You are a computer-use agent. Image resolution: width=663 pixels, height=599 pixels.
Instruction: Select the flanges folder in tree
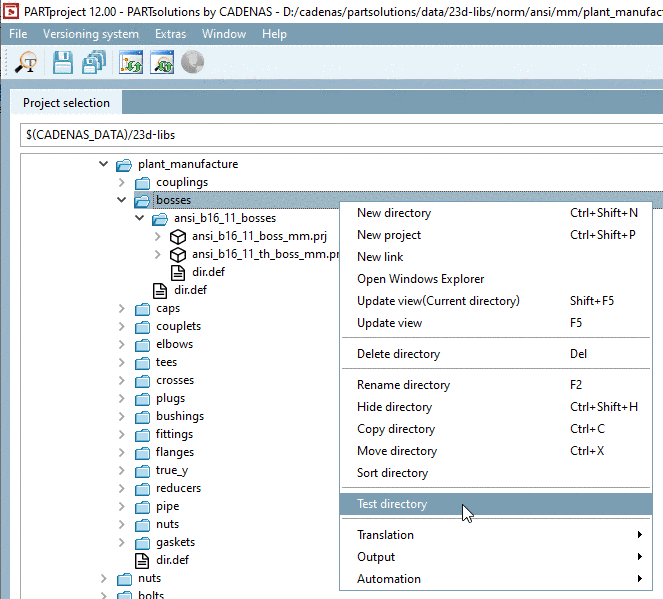tap(174, 452)
